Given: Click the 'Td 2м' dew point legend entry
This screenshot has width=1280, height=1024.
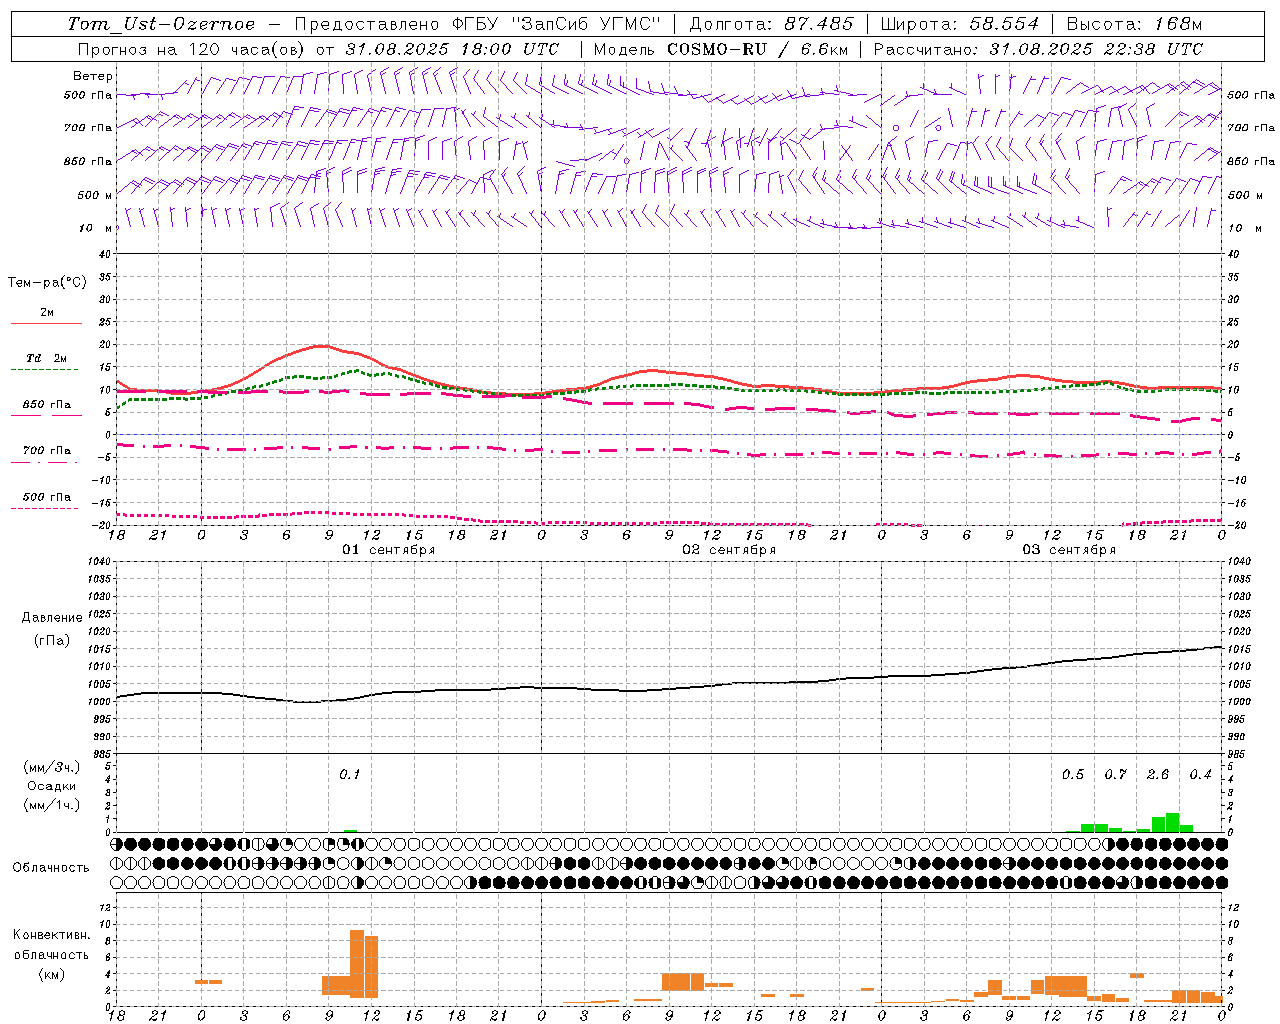Looking at the screenshot, I should (x=47, y=358).
